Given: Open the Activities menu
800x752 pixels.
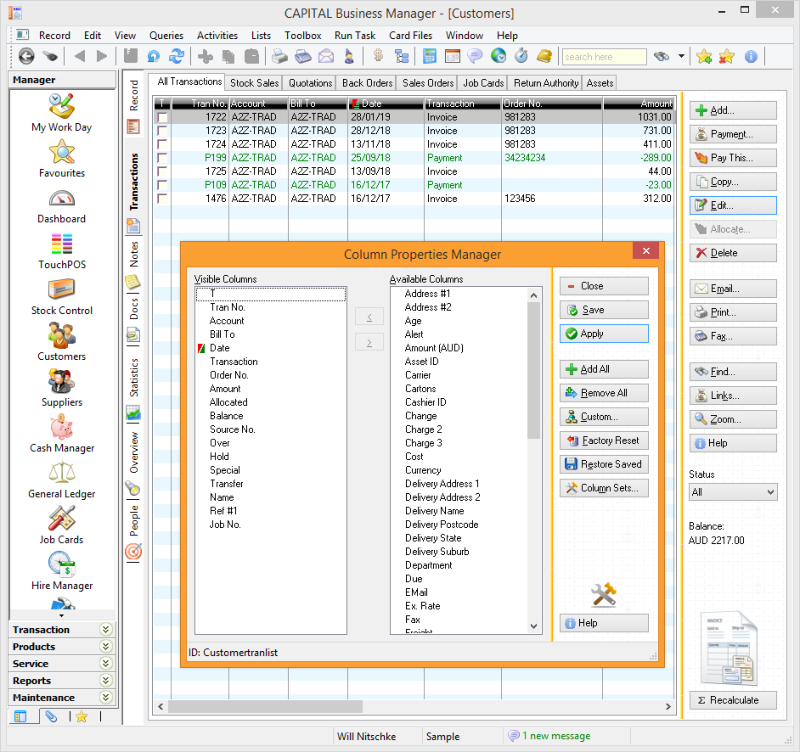Looking at the screenshot, I should (x=217, y=35).
